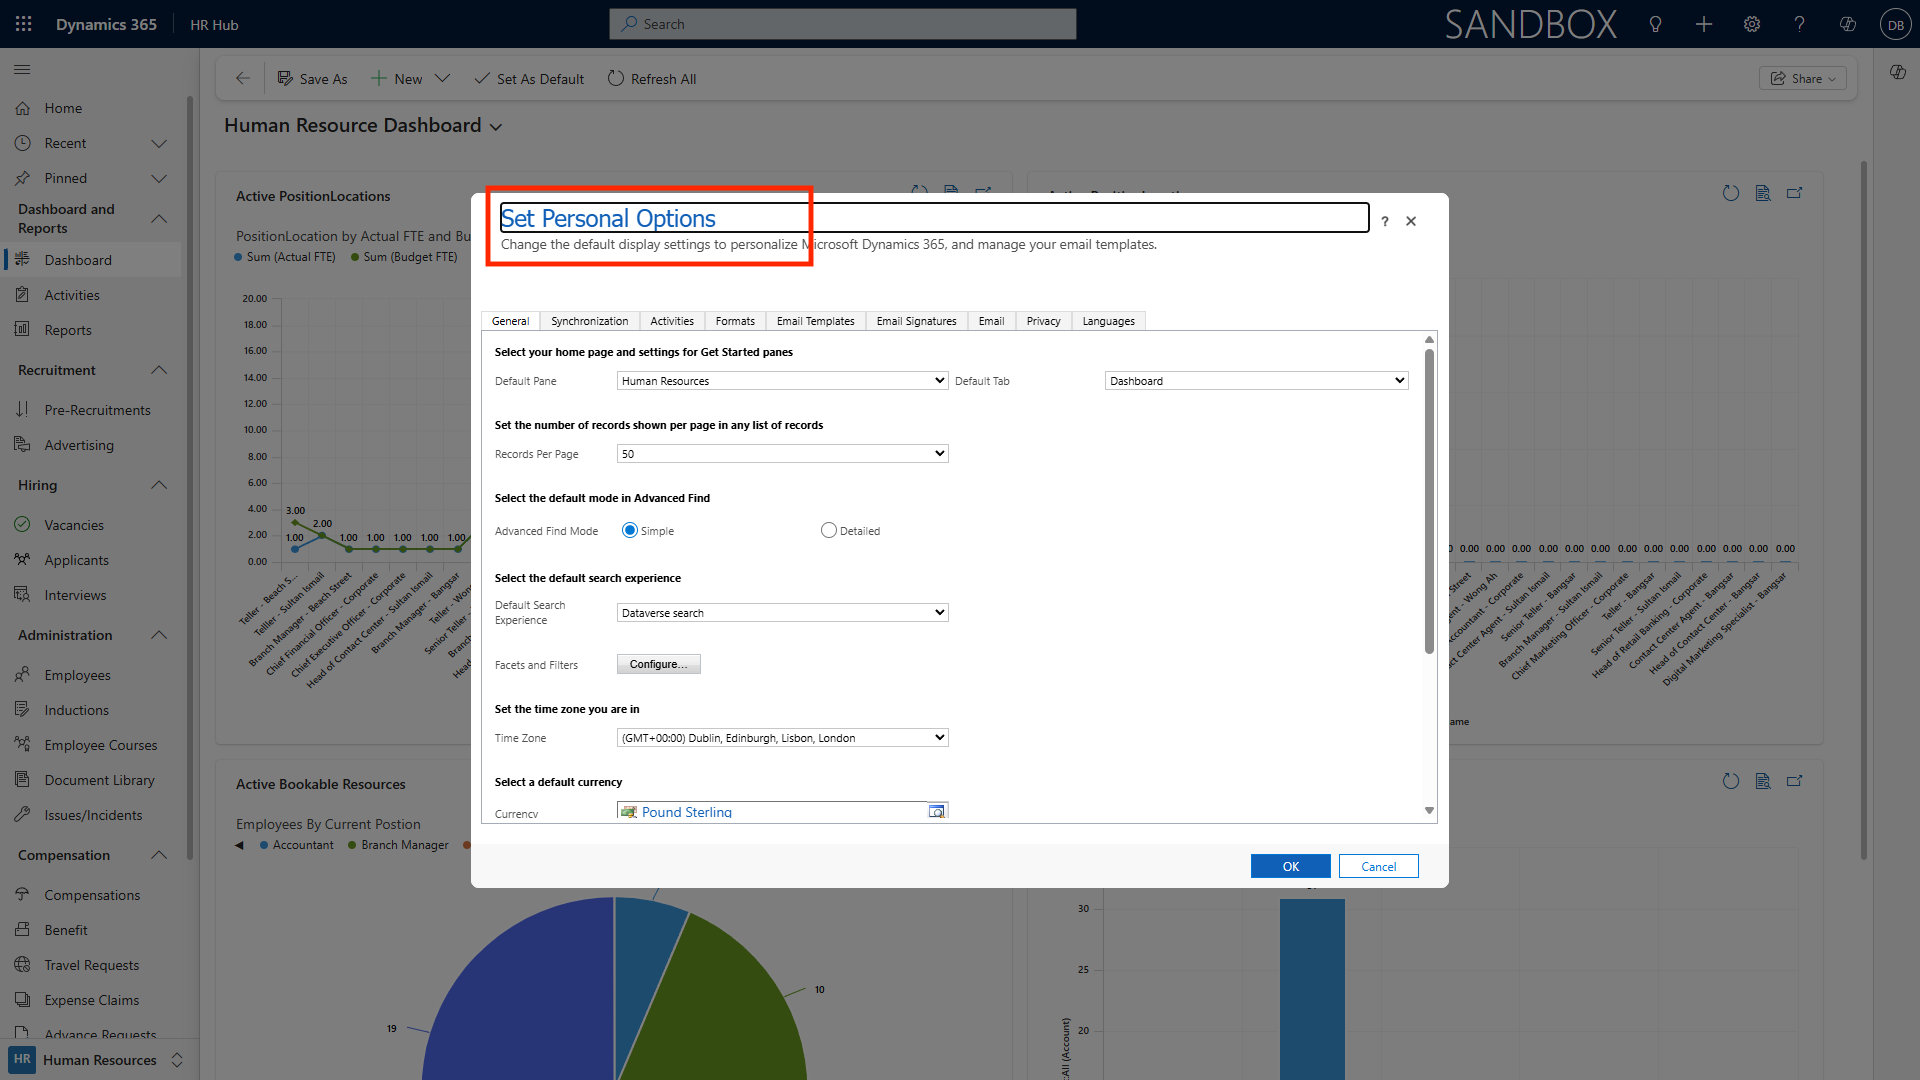Image resolution: width=1920 pixels, height=1080 pixels.
Task: Select the Detailed advanced find mode
Action: tap(829, 531)
